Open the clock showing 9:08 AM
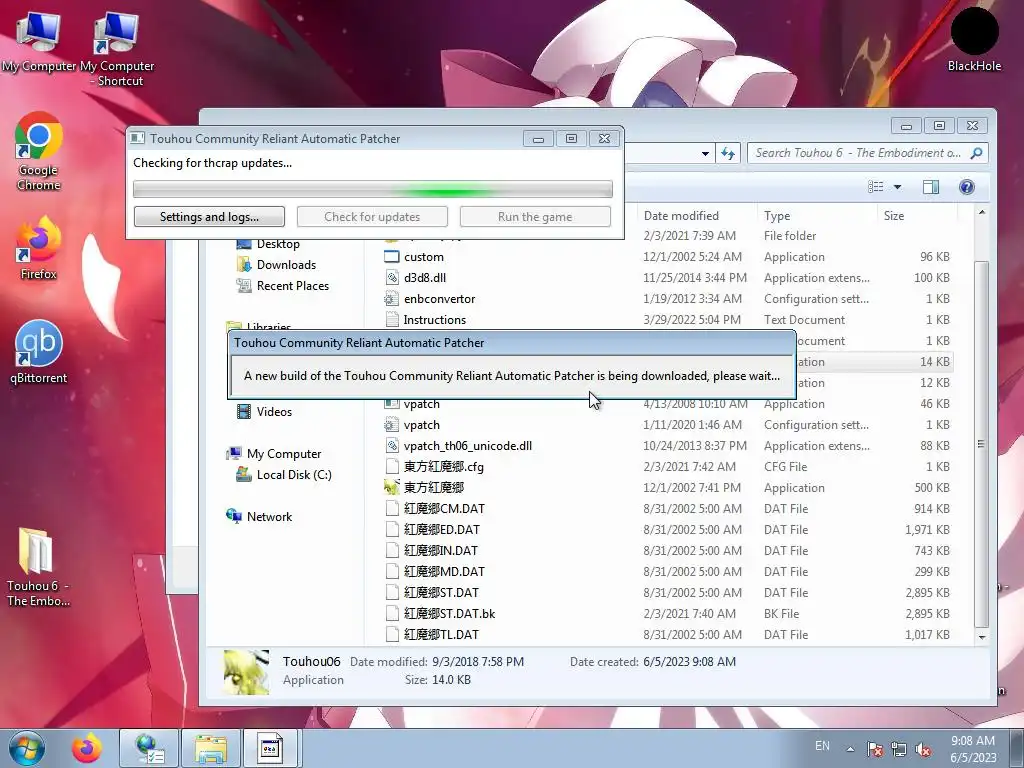Viewport: 1024px width, 768px height. click(973, 748)
